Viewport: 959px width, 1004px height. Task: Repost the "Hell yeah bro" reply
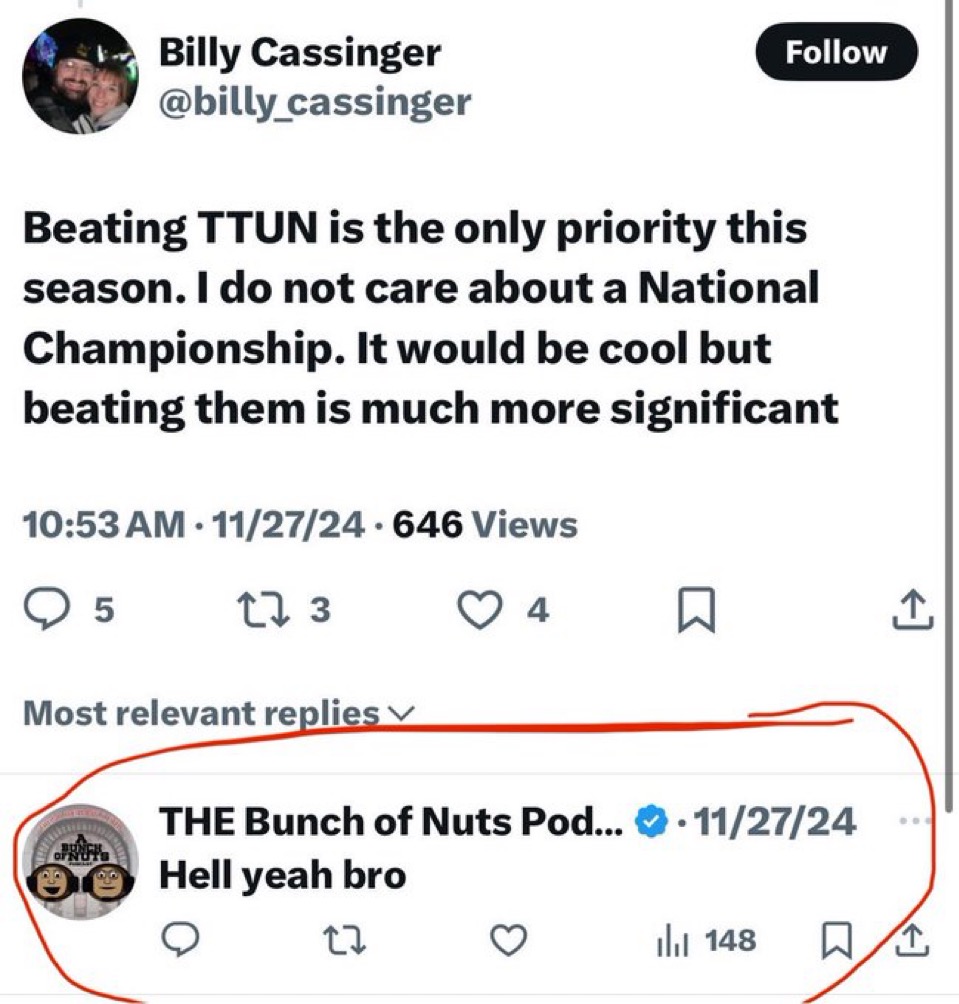coord(342,940)
